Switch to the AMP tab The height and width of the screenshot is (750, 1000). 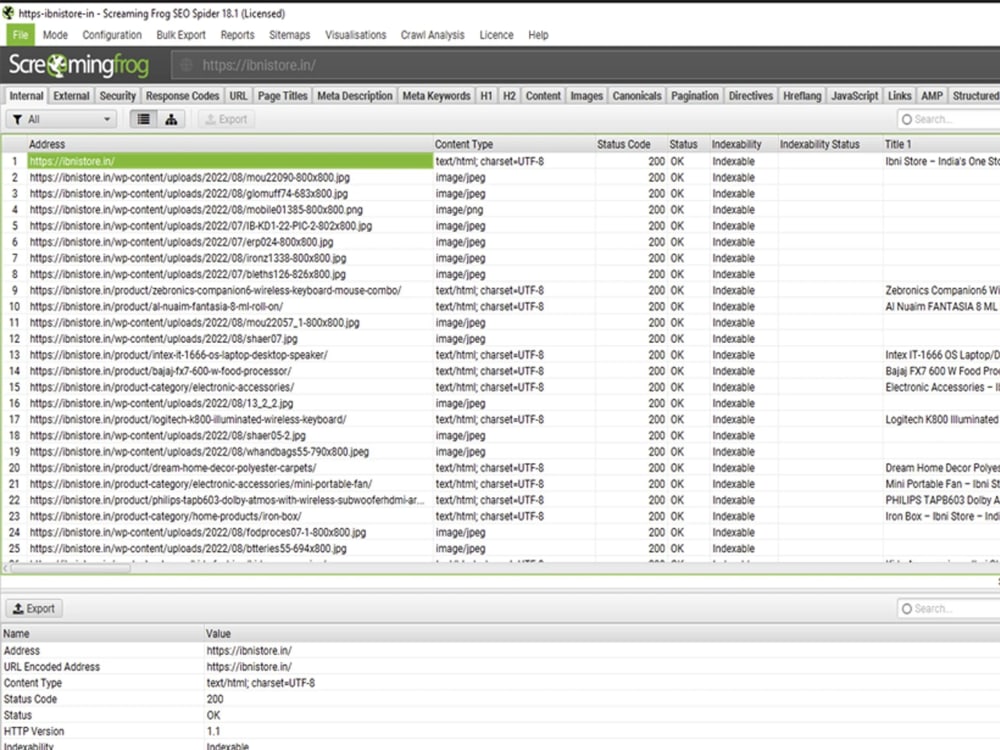[931, 96]
